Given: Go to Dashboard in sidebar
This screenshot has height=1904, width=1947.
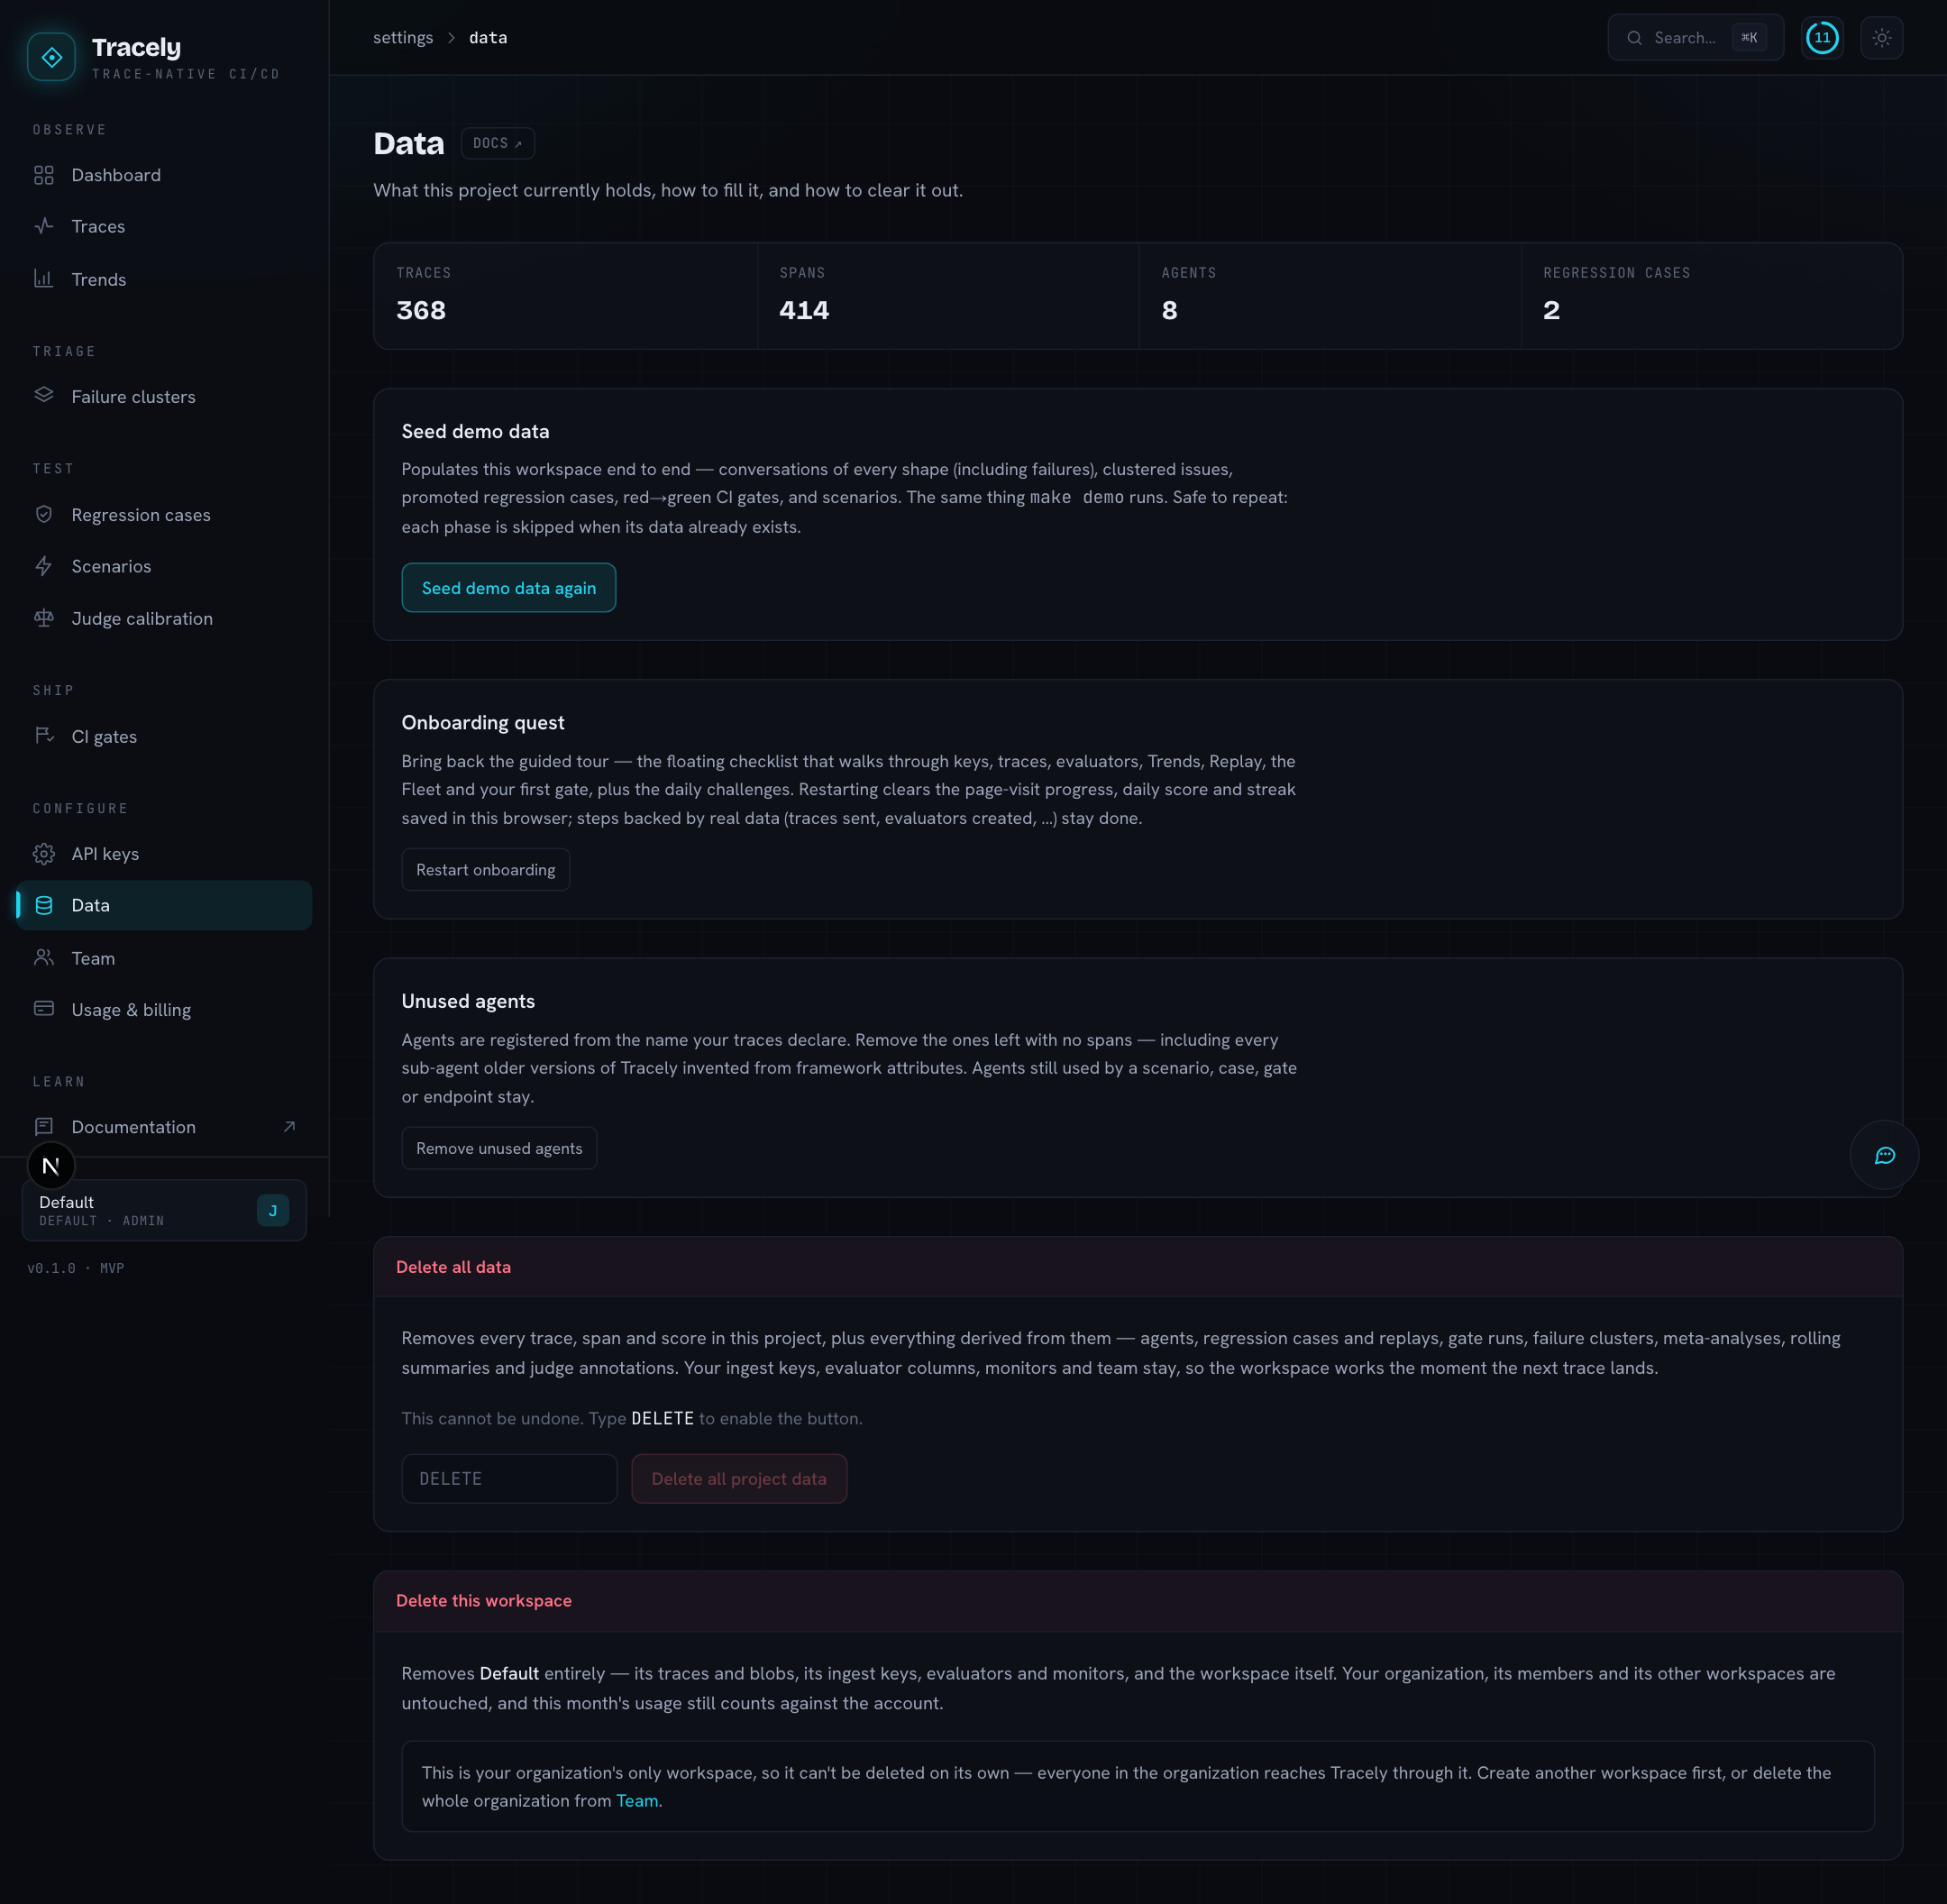Looking at the screenshot, I should pyautogui.click(x=164, y=175).
